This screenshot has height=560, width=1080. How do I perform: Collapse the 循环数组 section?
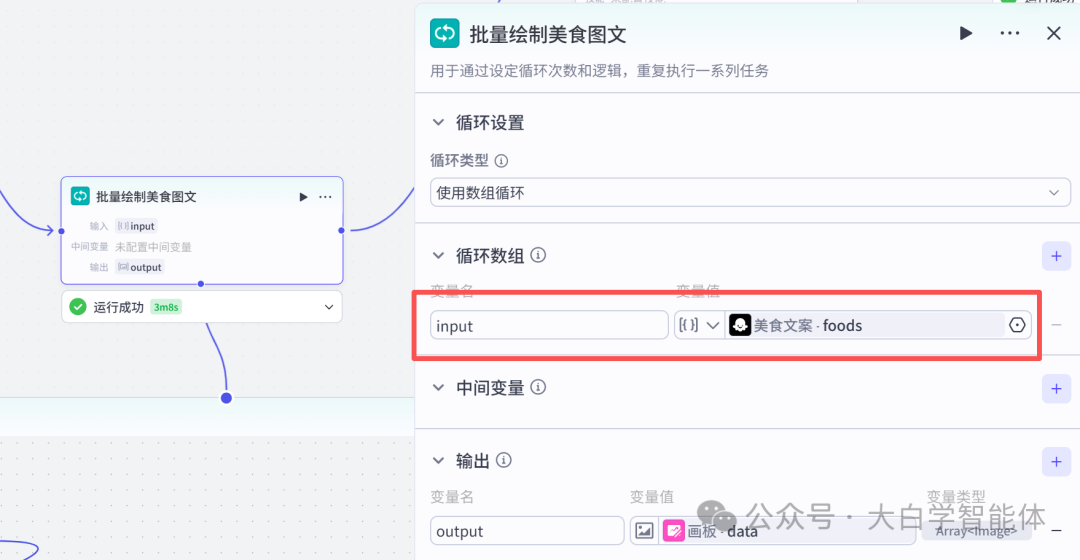click(439, 256)
